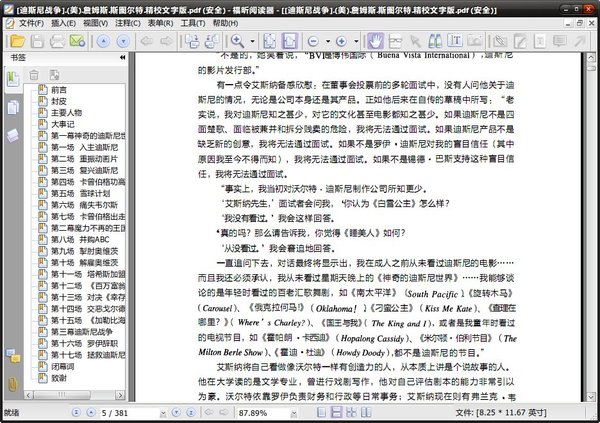Select the Hand tool in toolbar
600x423 pixels.
(377, 42)
